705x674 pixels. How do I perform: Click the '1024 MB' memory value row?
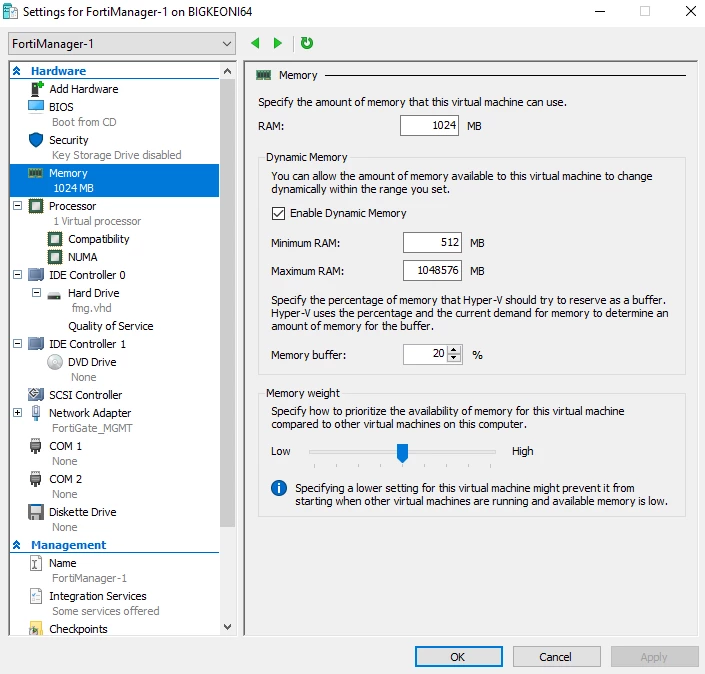click(73, 188)
